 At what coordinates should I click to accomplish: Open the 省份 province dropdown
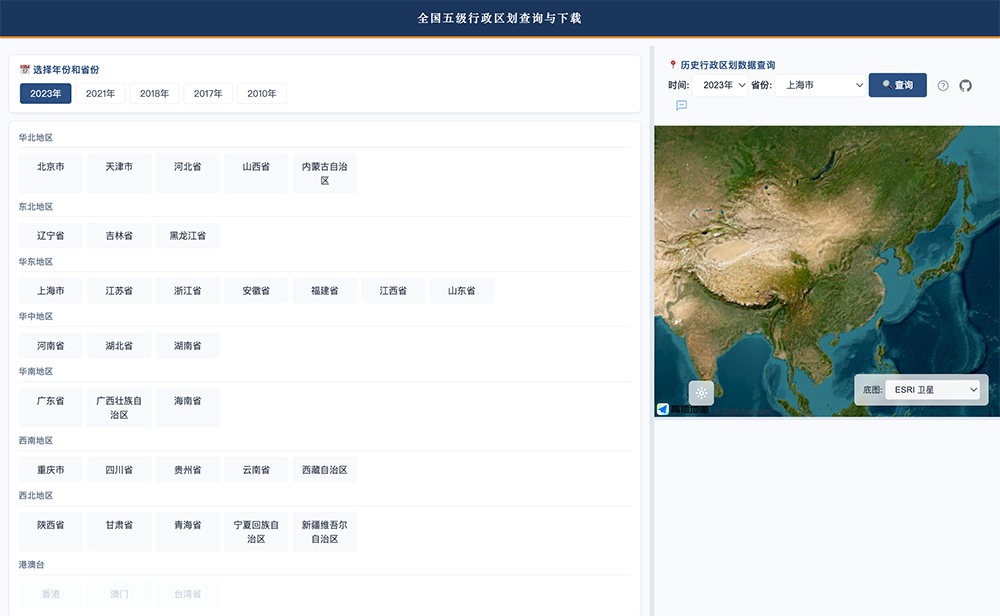coord(820,85)
